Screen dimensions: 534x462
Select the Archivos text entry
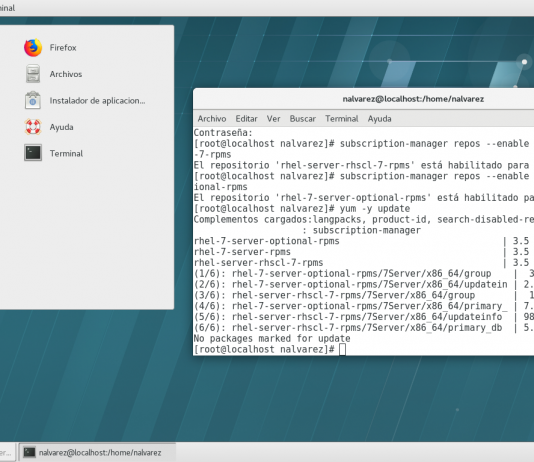point(66,74)
